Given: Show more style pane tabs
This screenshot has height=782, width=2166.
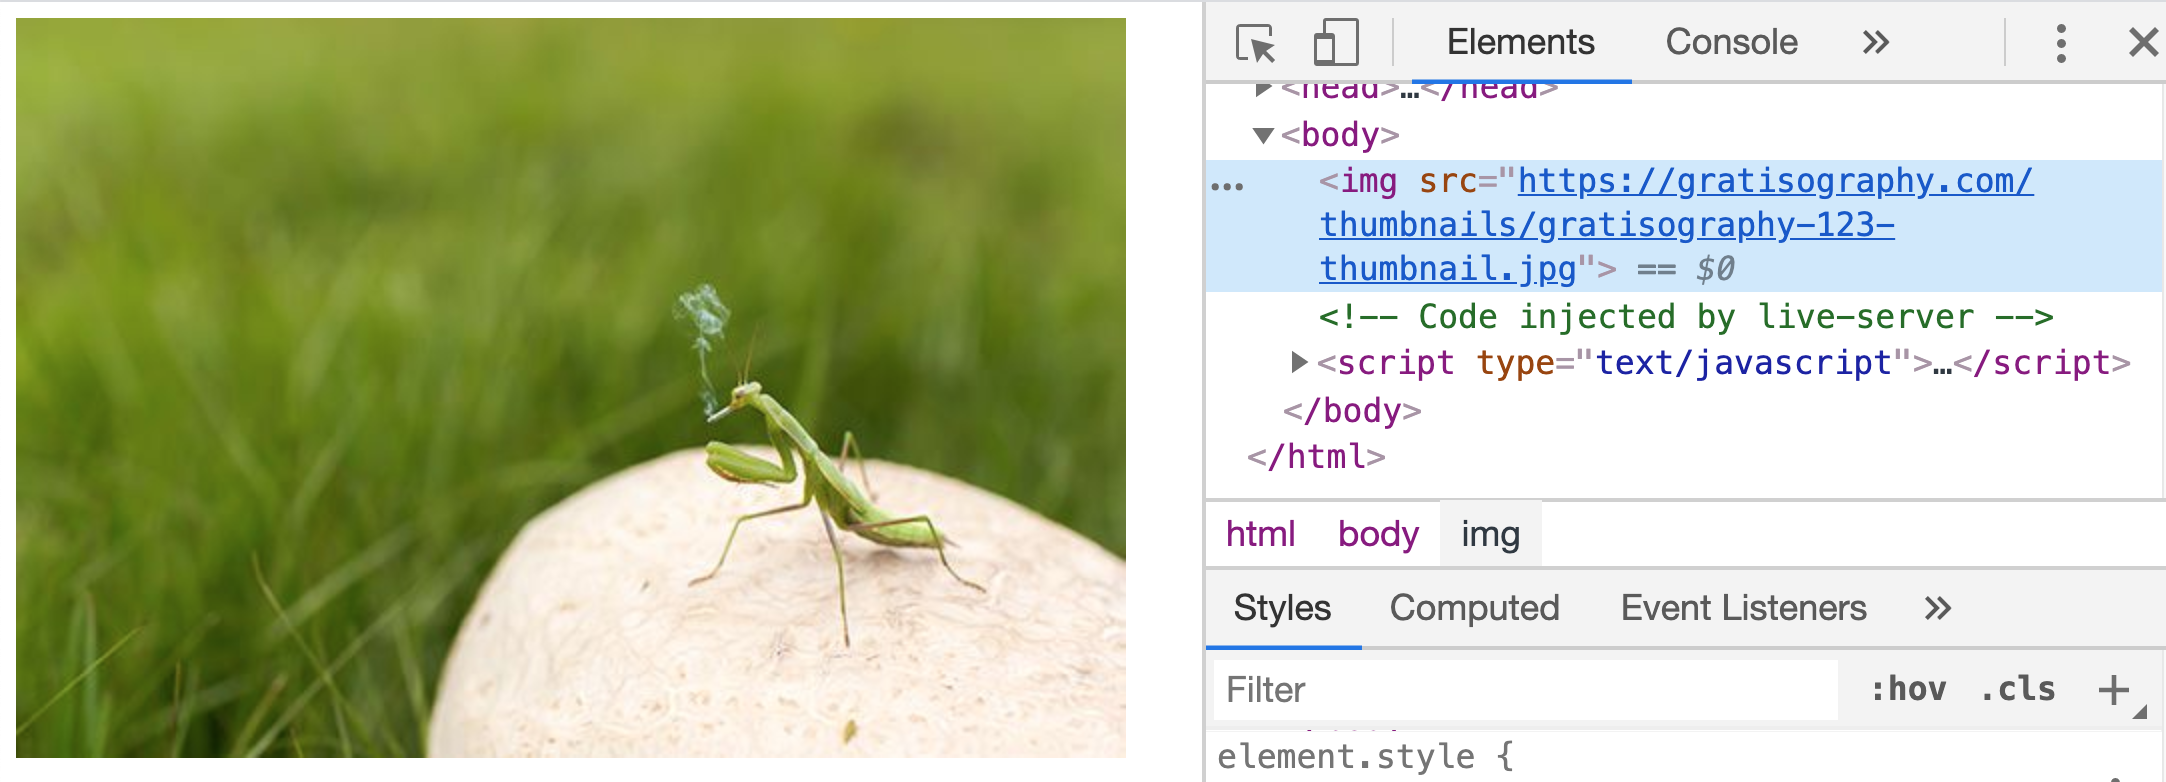Looking at the screenshot, I should click(1938, 608).
